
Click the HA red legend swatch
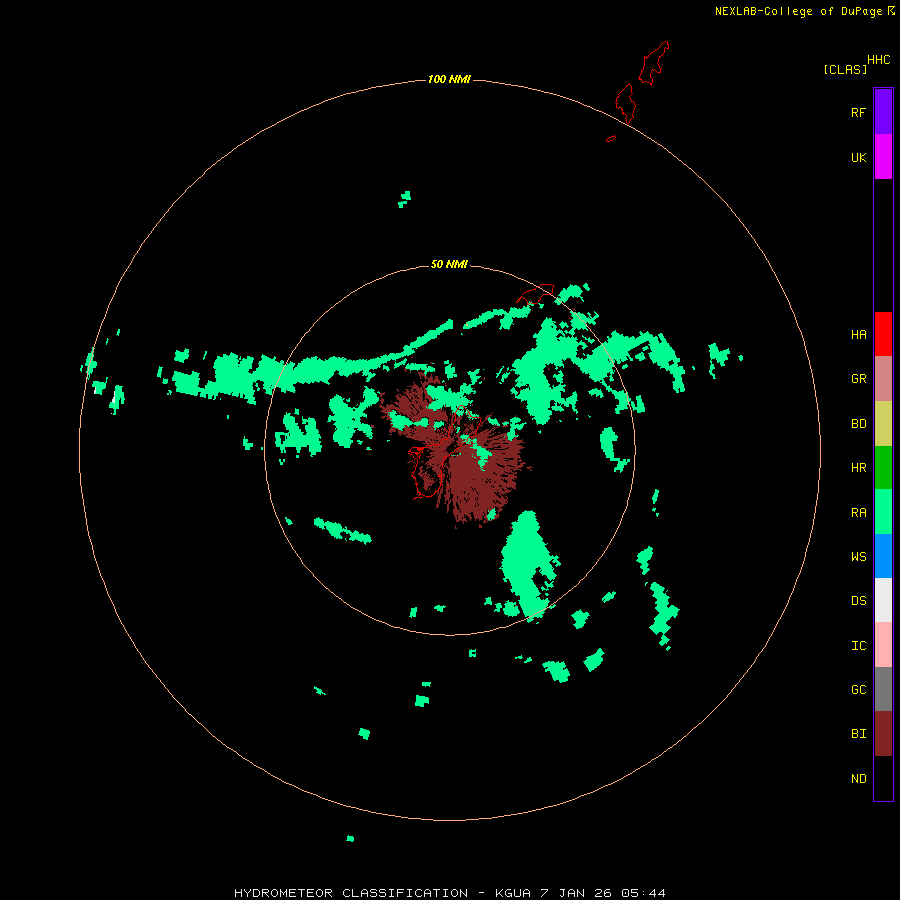click(883, 334)
